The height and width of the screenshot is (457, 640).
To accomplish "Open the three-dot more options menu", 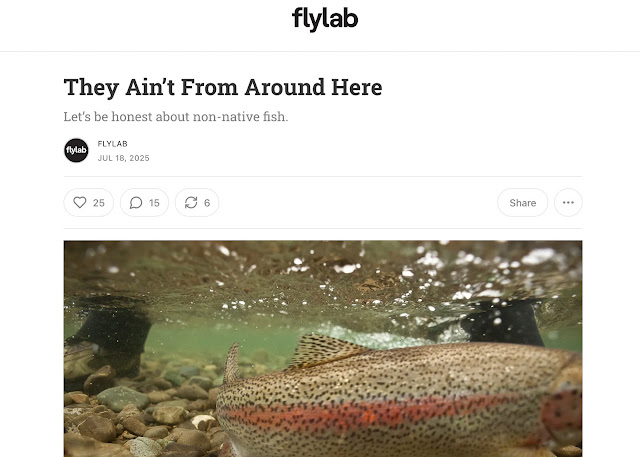I will (568, 202).
